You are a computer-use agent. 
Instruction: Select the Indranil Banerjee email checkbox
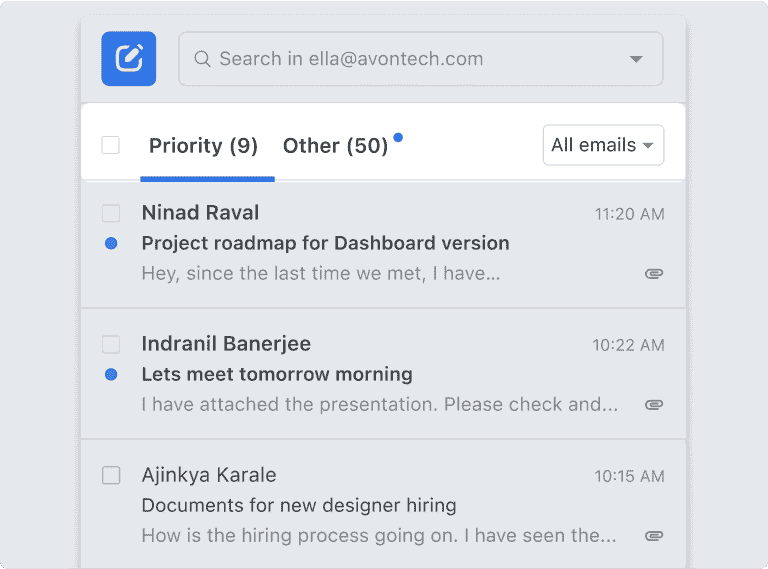click(111, 344)
